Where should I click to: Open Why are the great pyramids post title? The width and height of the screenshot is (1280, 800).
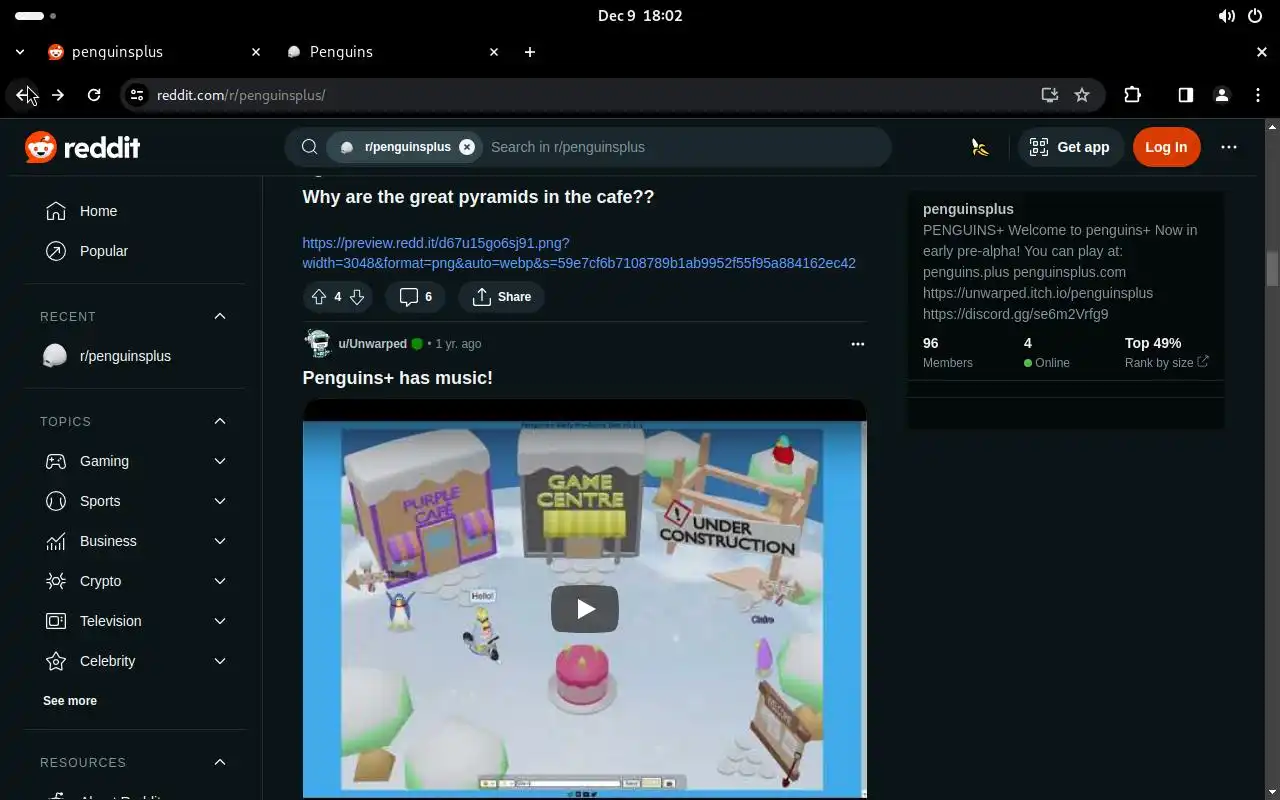point(478,197)
